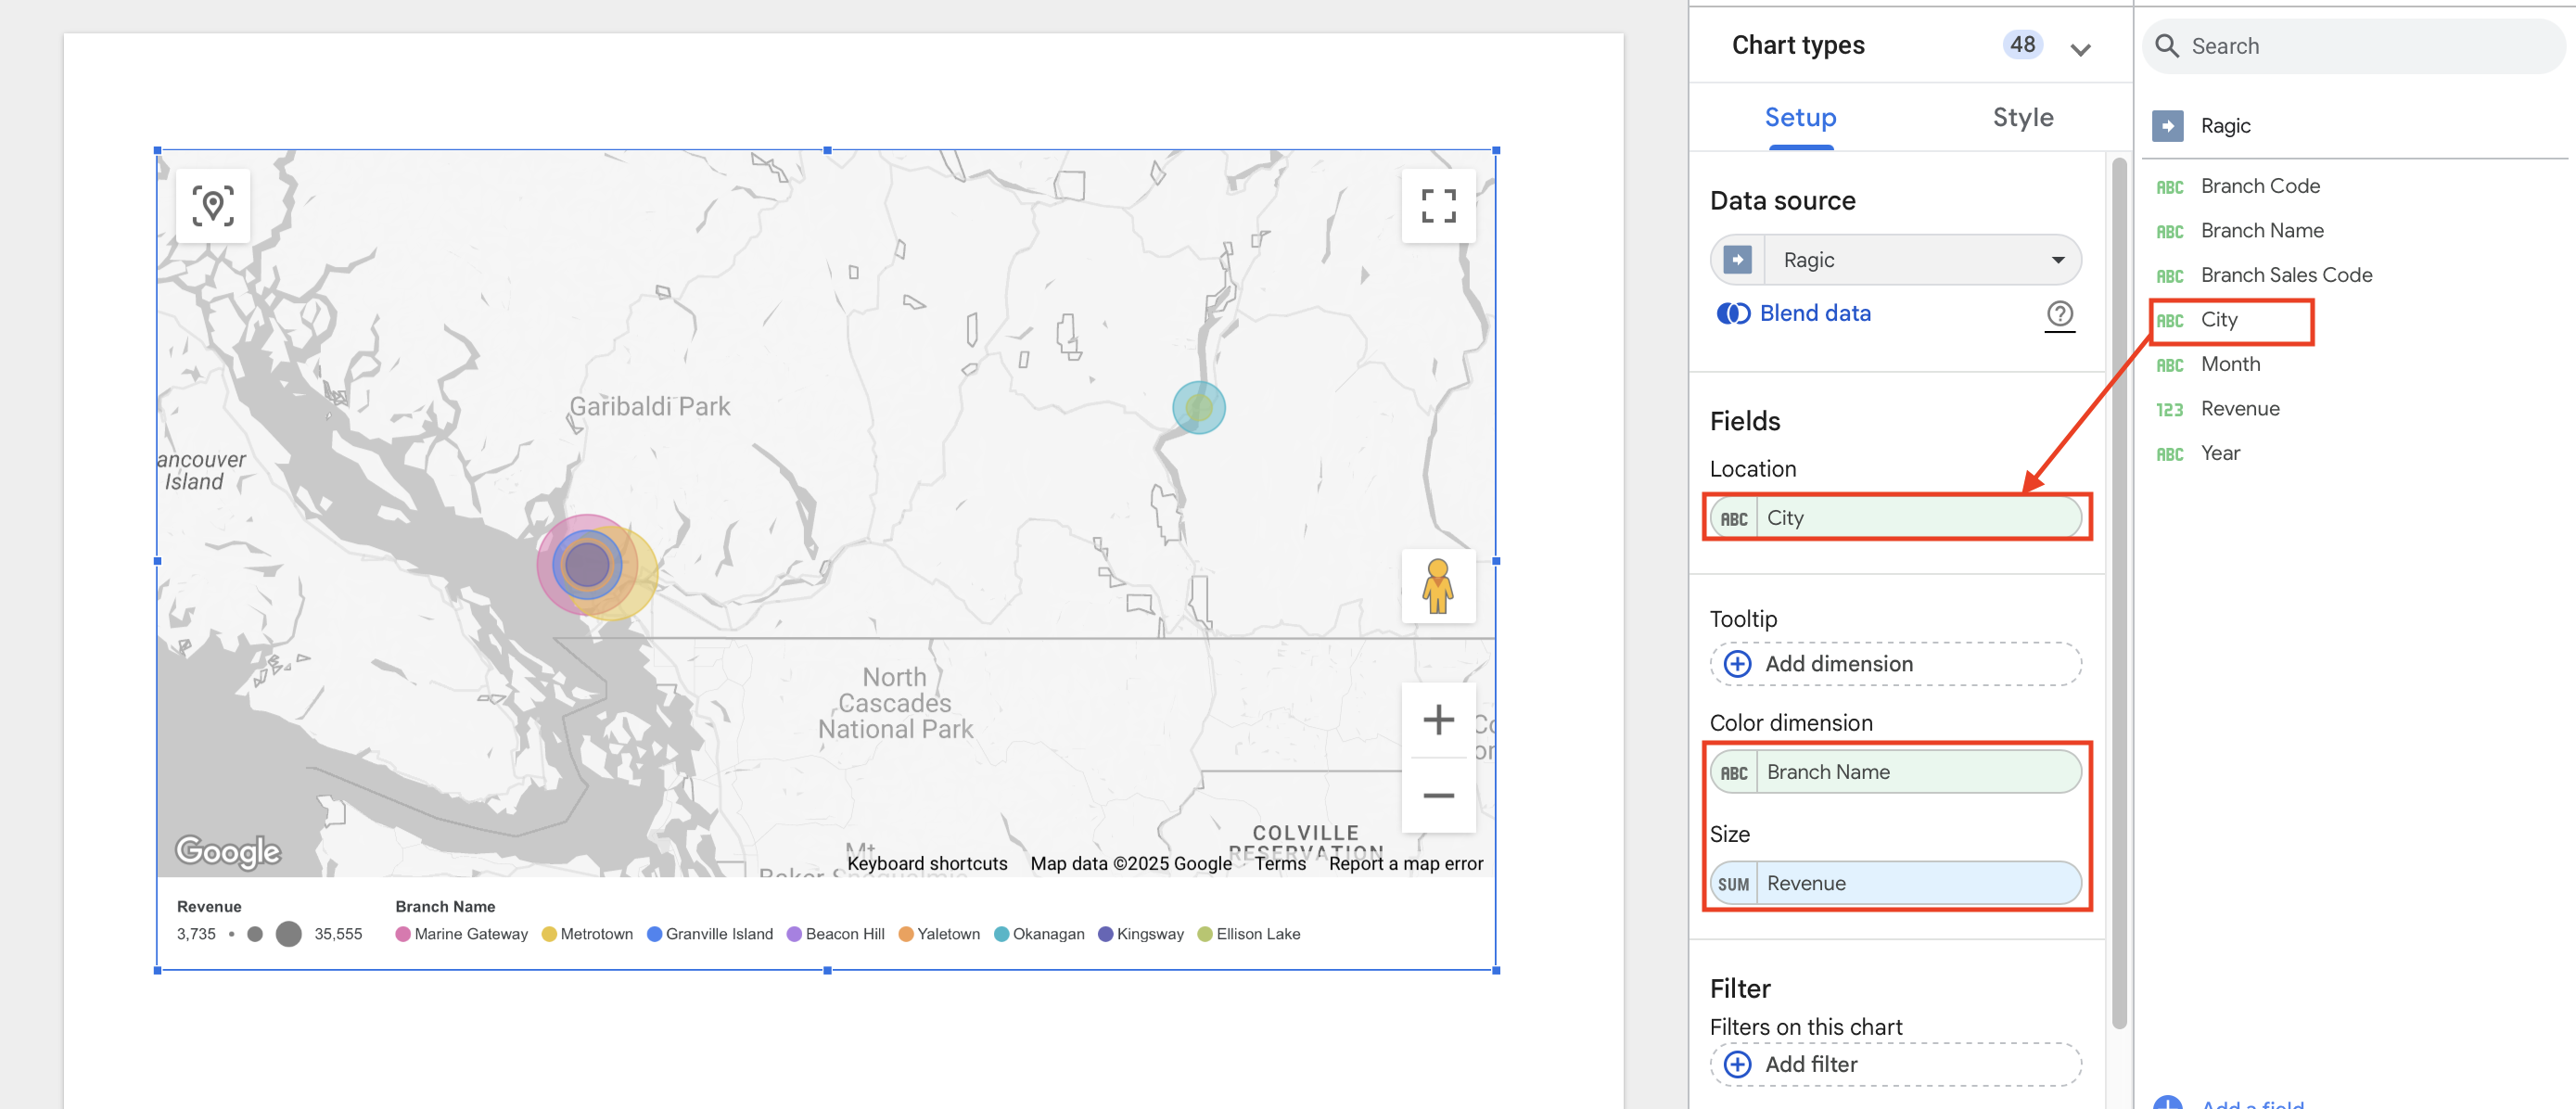The image size is (2576, 1109).
Task: Click the Kingsway legend swatch
Action: 1105,935
